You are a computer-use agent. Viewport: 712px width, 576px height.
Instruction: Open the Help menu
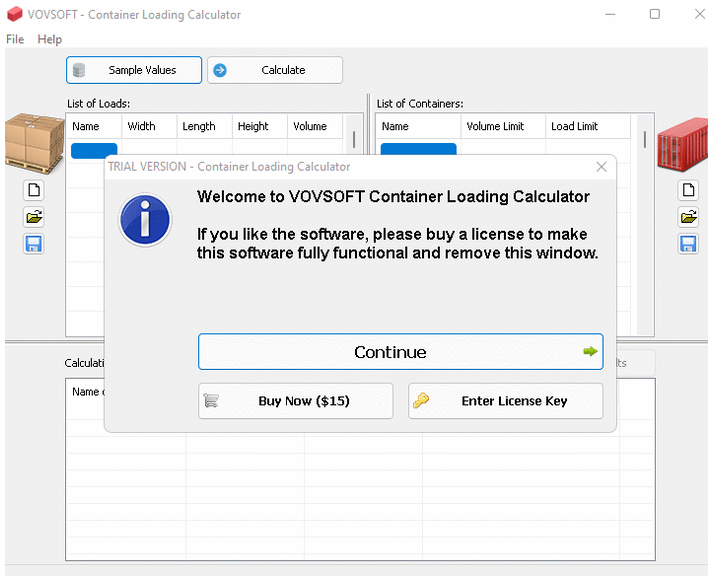click(49, 39)
